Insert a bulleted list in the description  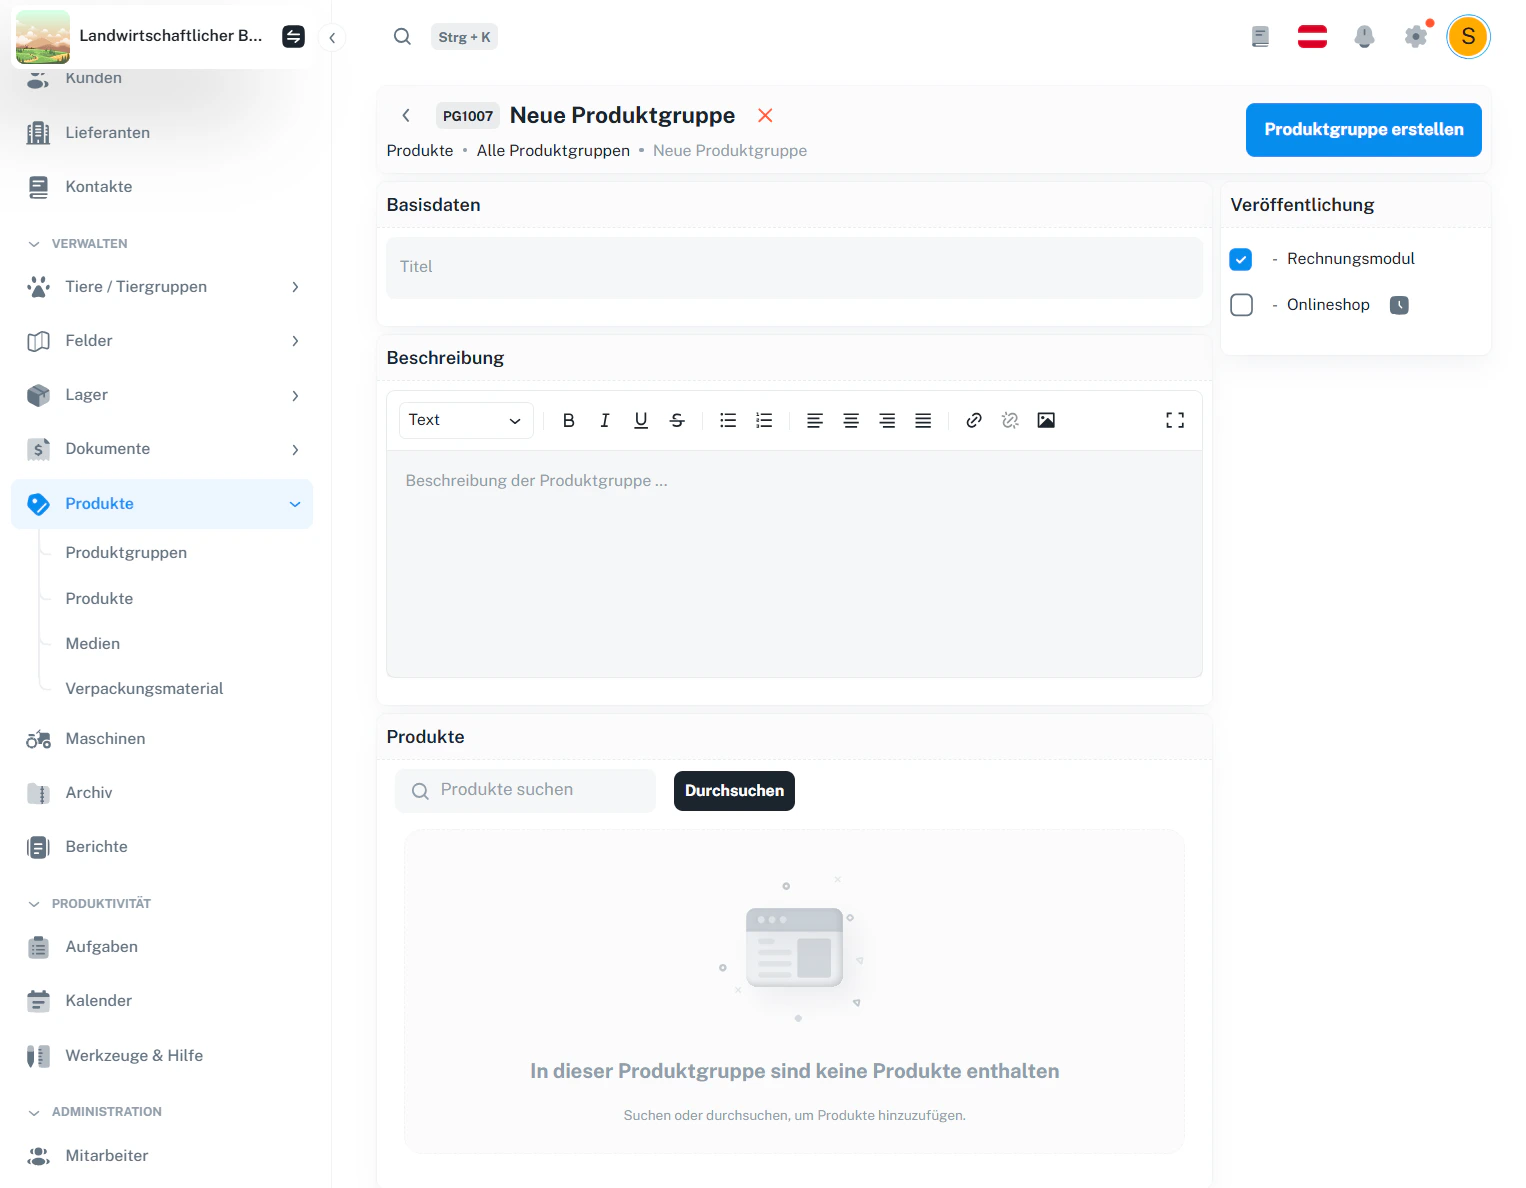[x=728, y=420]
